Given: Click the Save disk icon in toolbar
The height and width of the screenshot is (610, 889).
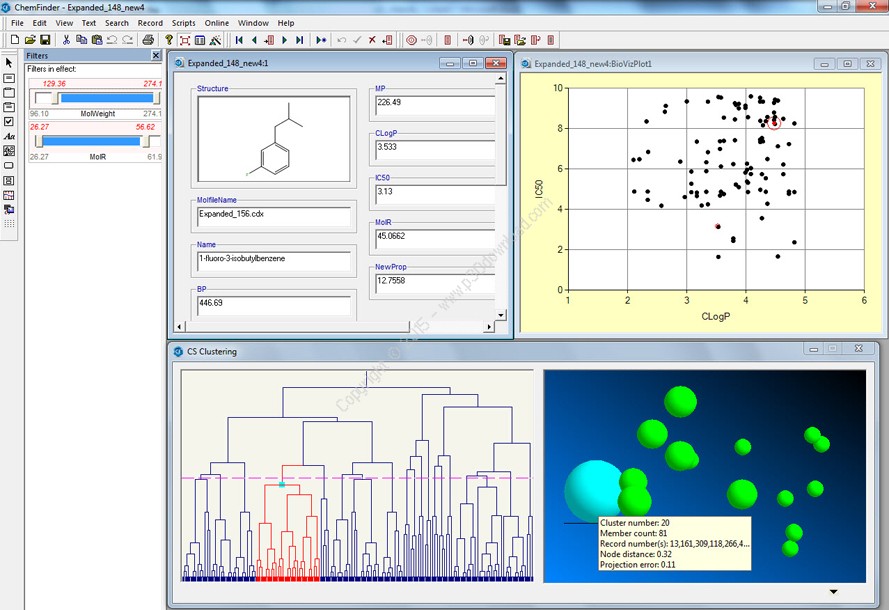Looking at the screenshot, I should coord(46,40).
